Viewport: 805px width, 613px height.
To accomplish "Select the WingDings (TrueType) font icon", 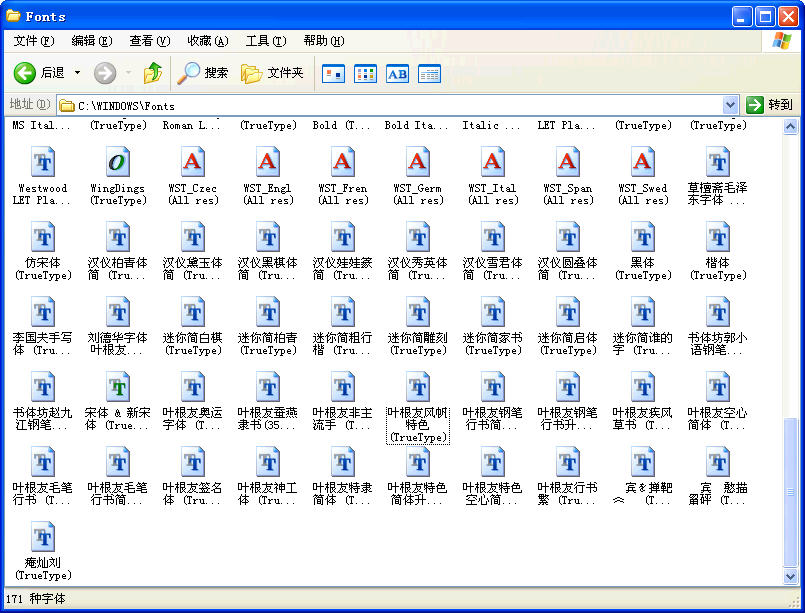I will (118, 162).
